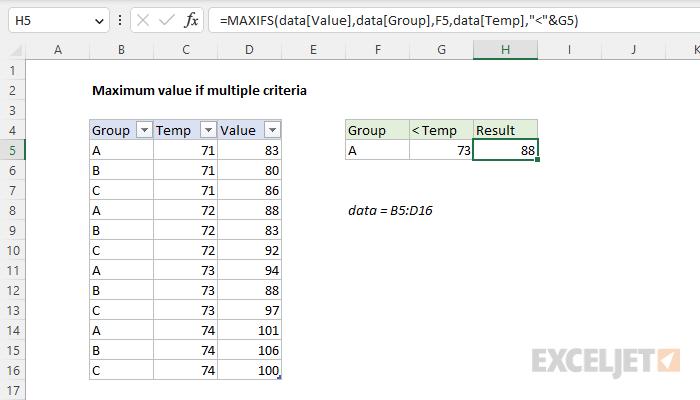Open the Value column filter dropdown
The height and width of the screenshot is (400, 700).
272,130
